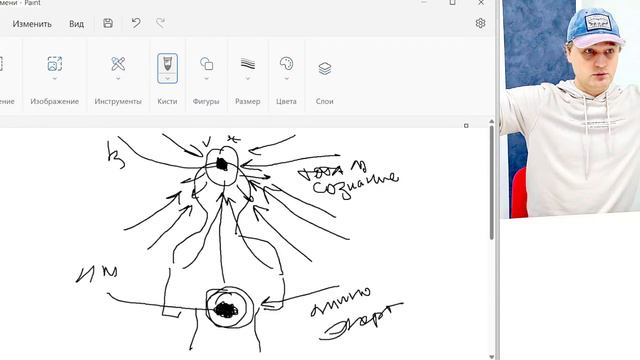The width and height of the screenshot is (640, 360).
Task: Click the Фигуры label
Action: click(206, 101)
